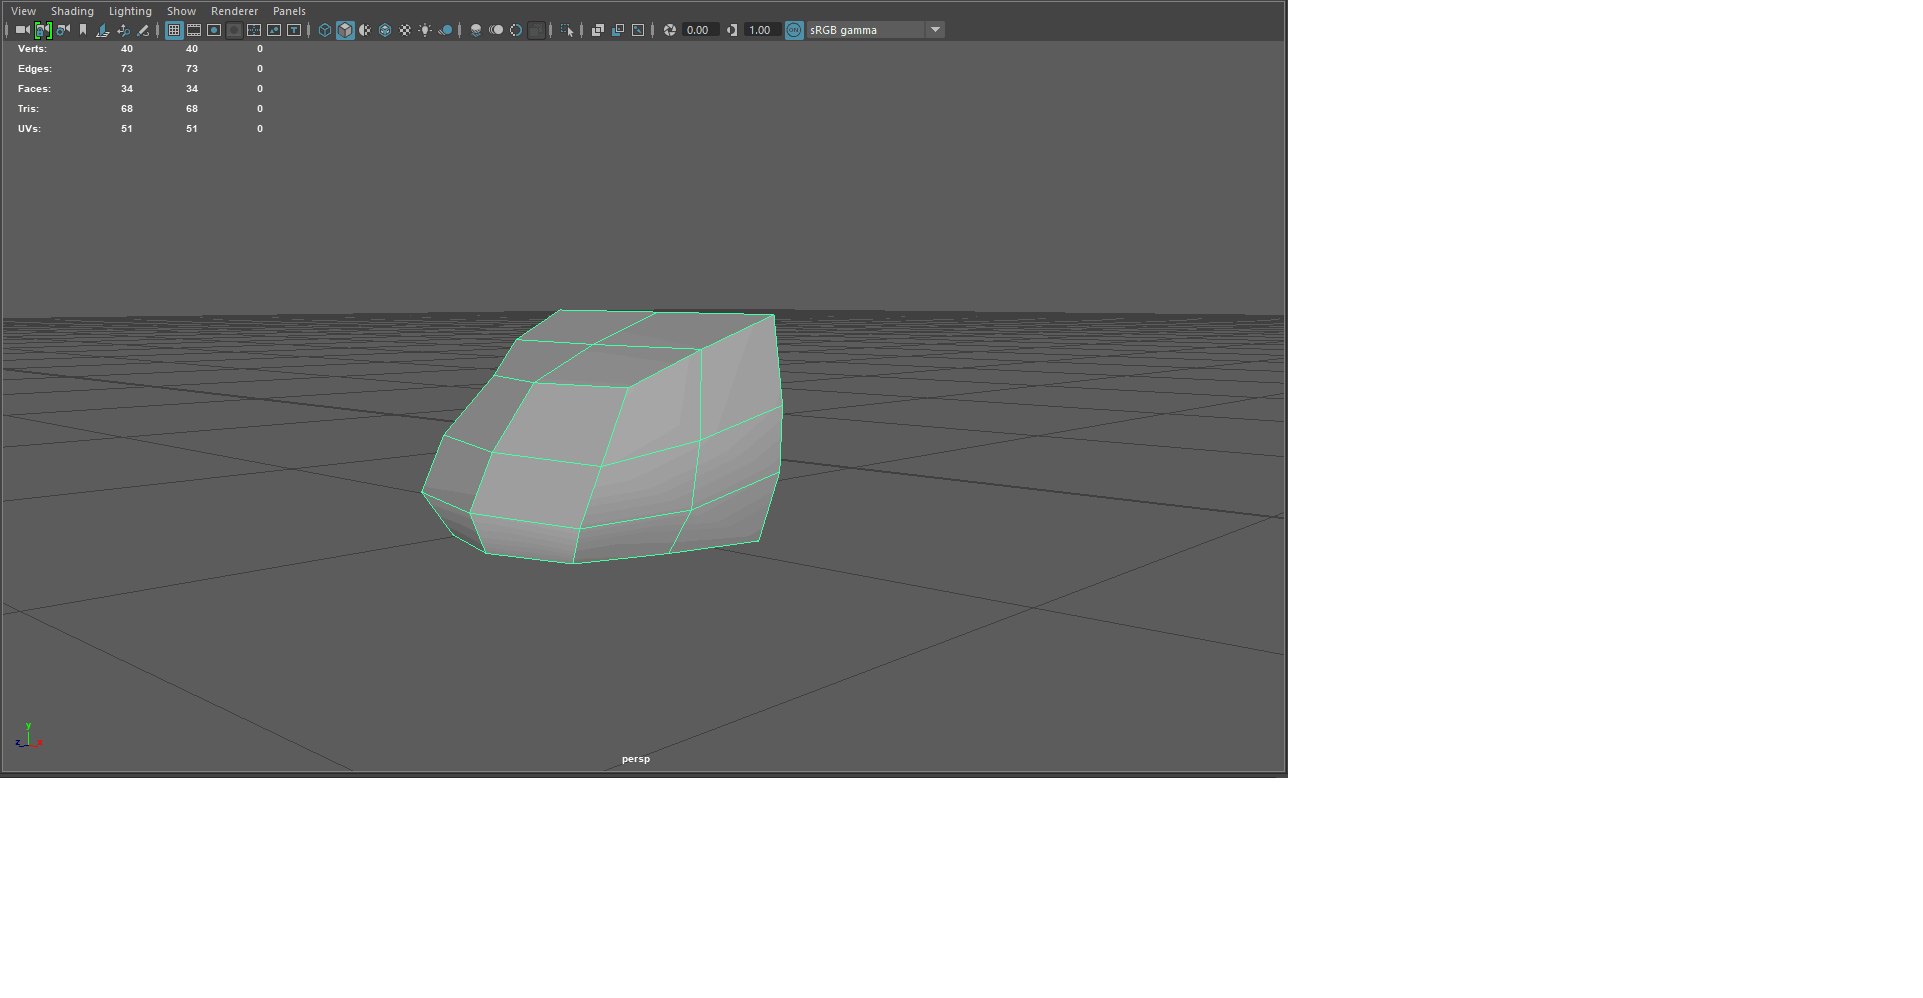The image size is (1923, 998).
Task: Open the View menu
Action: [23, 11]
